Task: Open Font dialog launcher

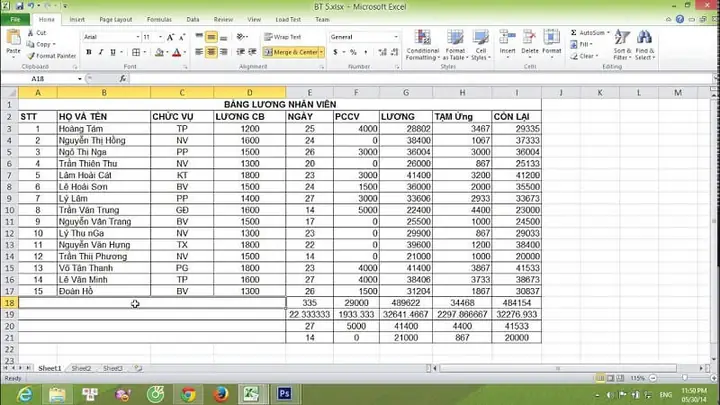Action: tap(186, 67)
